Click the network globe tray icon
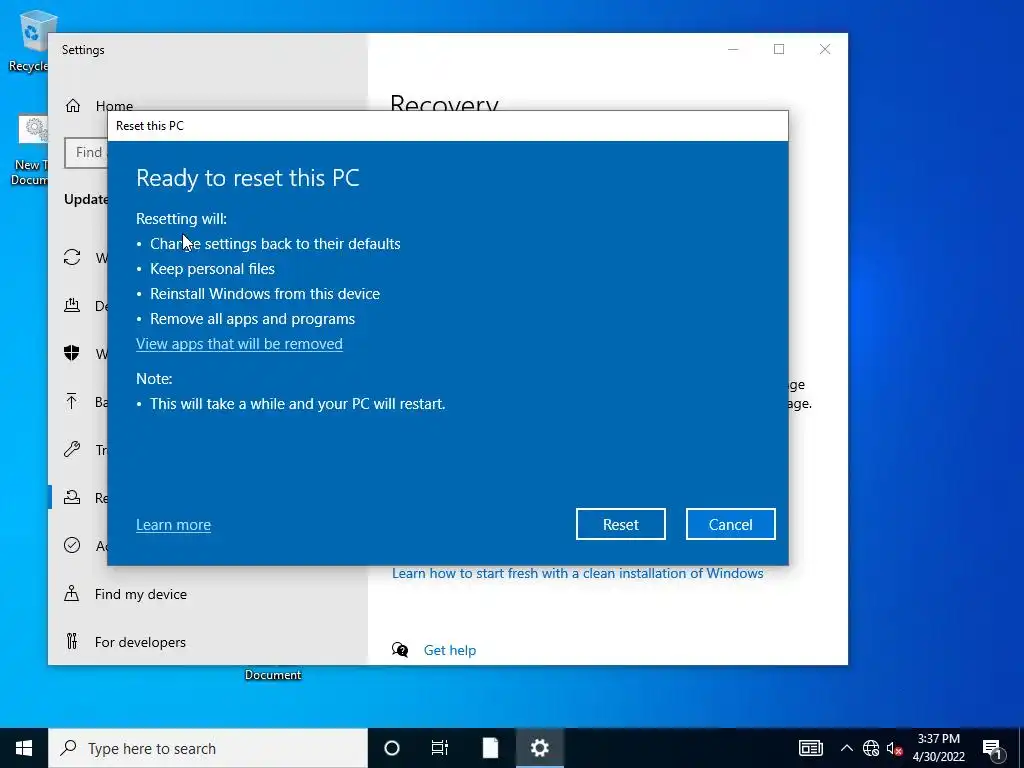This screenshot has width=1024, height=768. click(871, 748)
